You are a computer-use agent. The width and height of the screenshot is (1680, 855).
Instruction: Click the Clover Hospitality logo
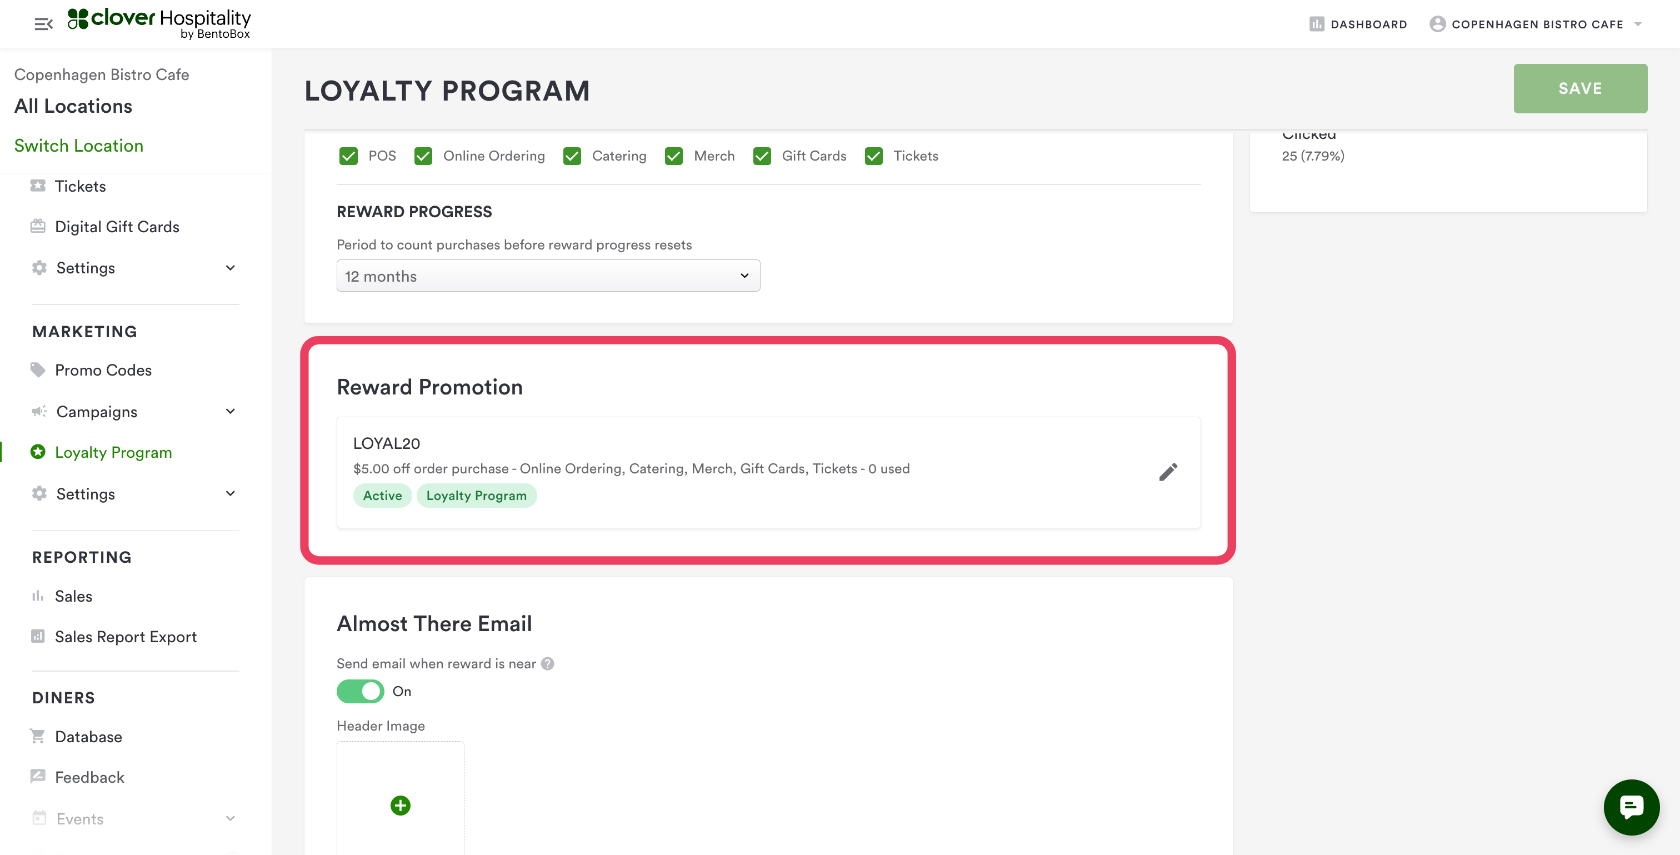click(160, 23)
